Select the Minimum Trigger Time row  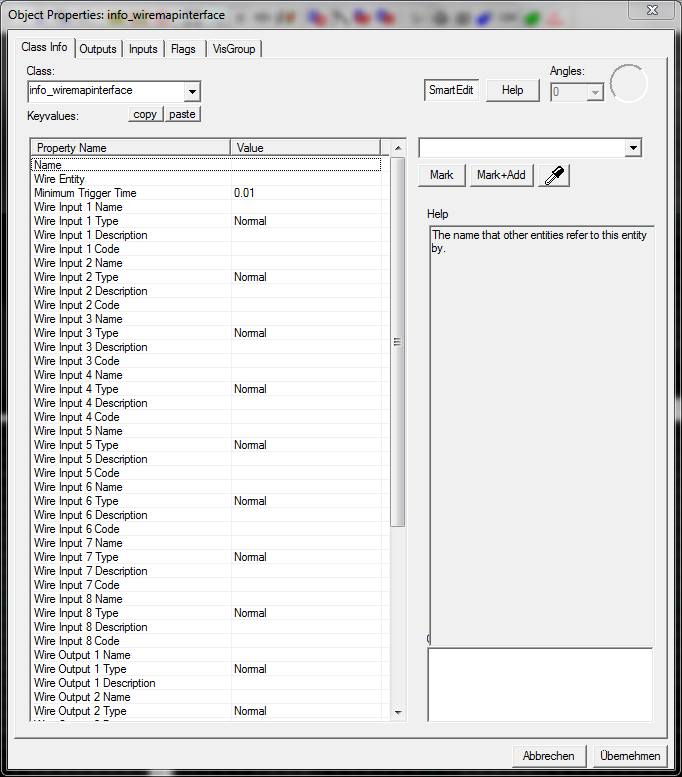(x=206, y=193)
